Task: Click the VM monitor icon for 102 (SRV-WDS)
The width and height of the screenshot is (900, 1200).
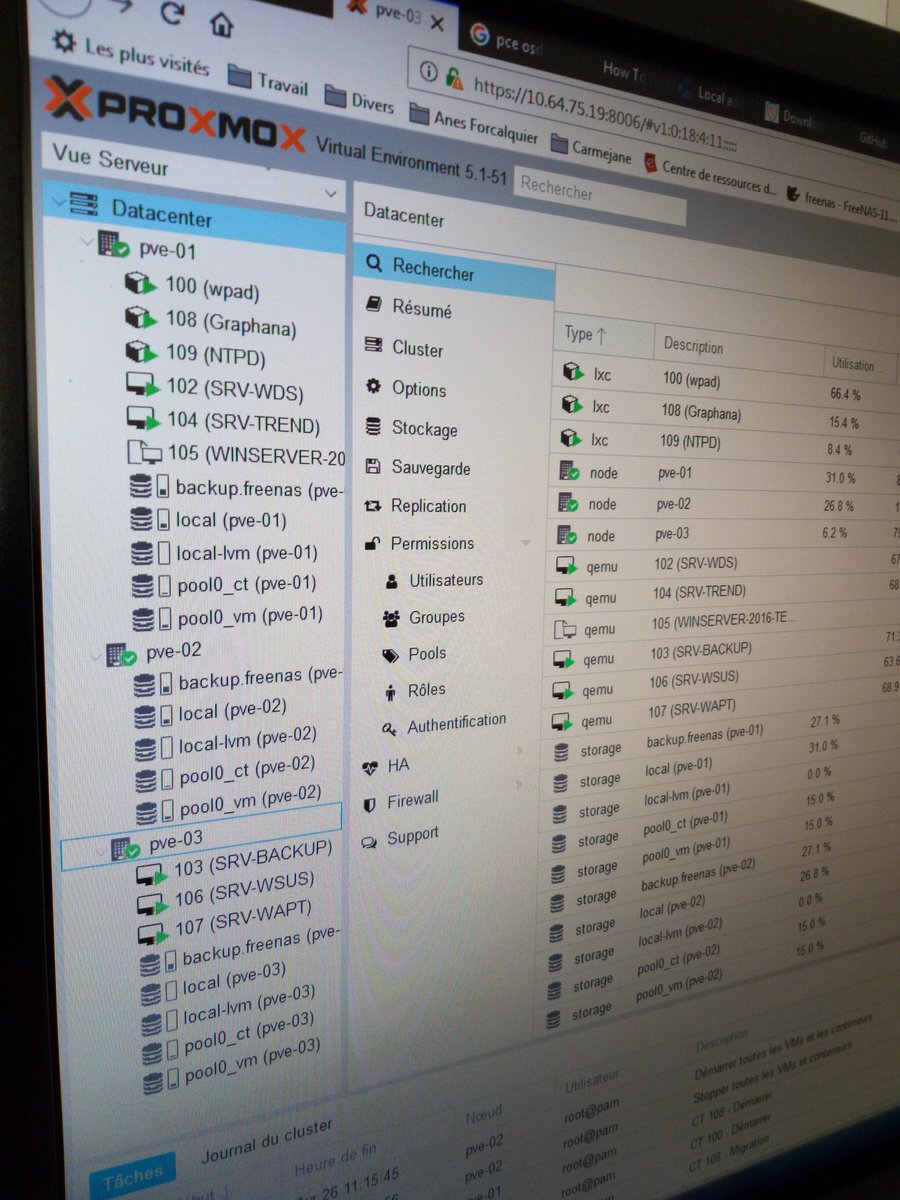Action: pos(144,387)
